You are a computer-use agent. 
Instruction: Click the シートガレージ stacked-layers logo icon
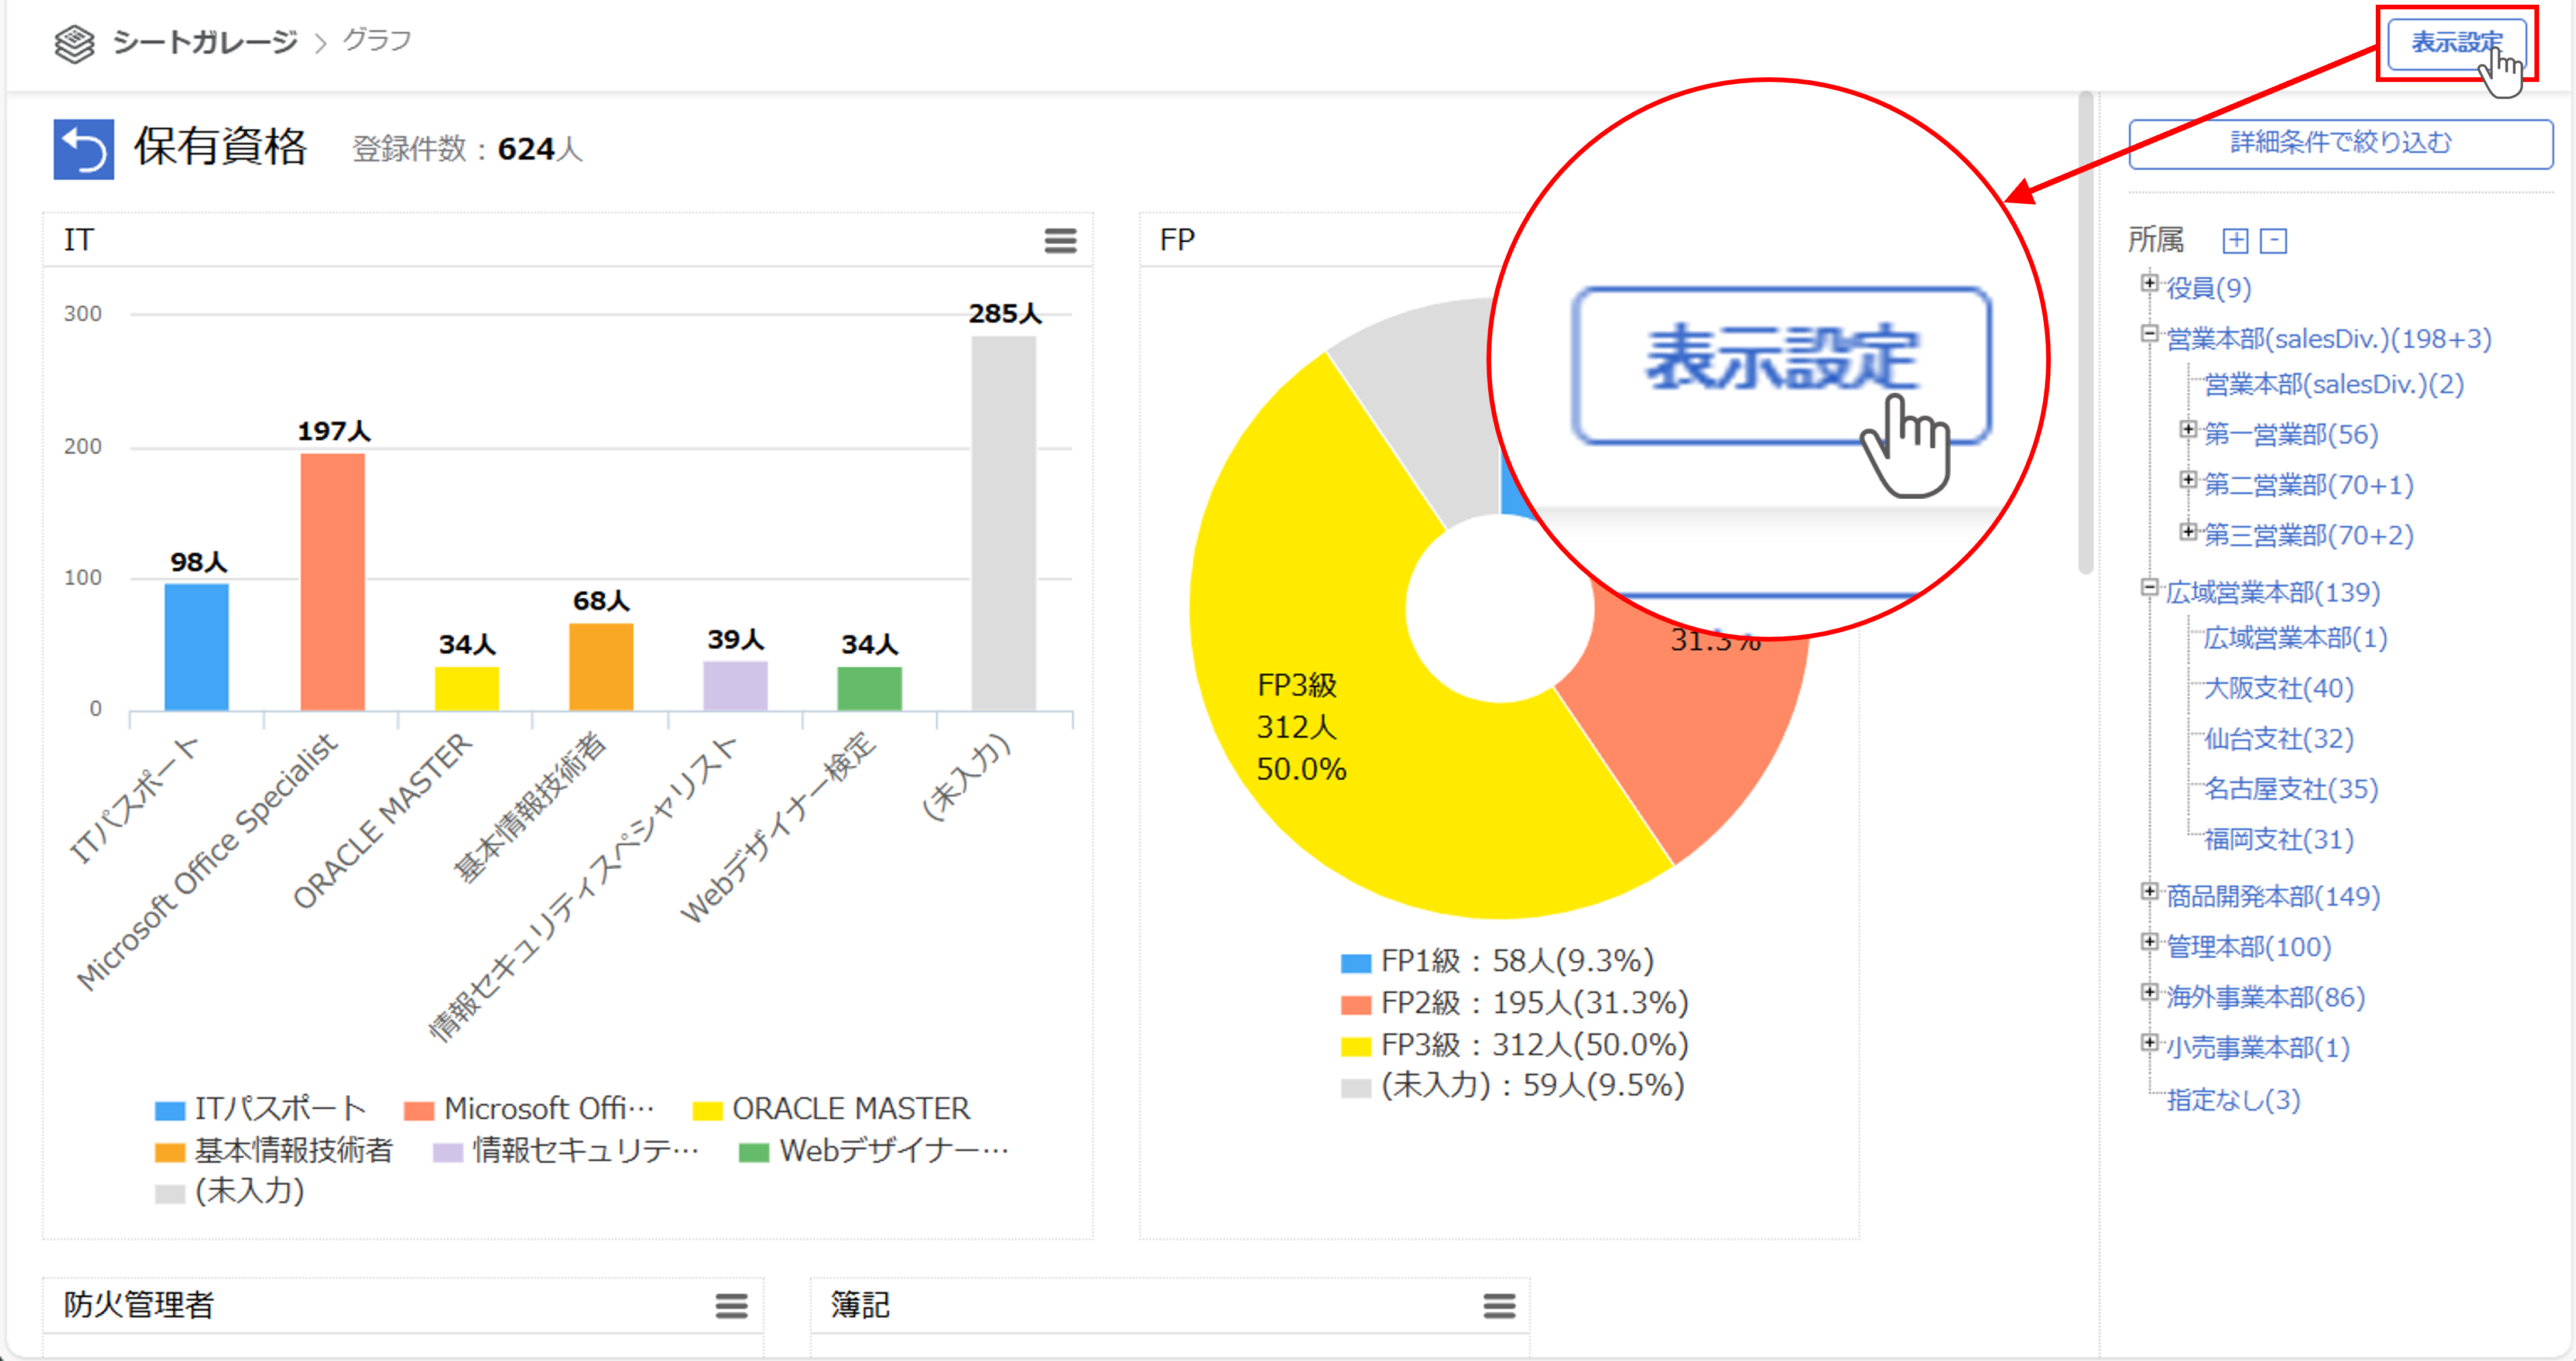coord(74,43)
